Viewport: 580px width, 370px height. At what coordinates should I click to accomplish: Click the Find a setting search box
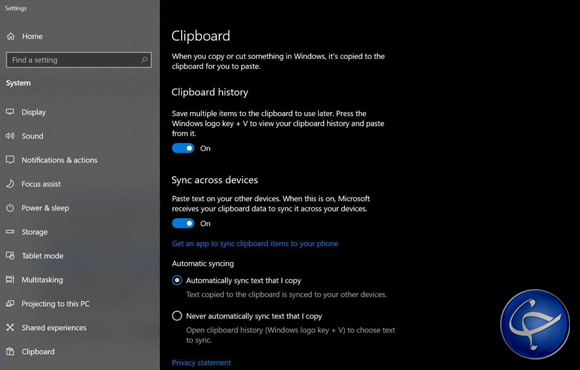pos(79,60)
